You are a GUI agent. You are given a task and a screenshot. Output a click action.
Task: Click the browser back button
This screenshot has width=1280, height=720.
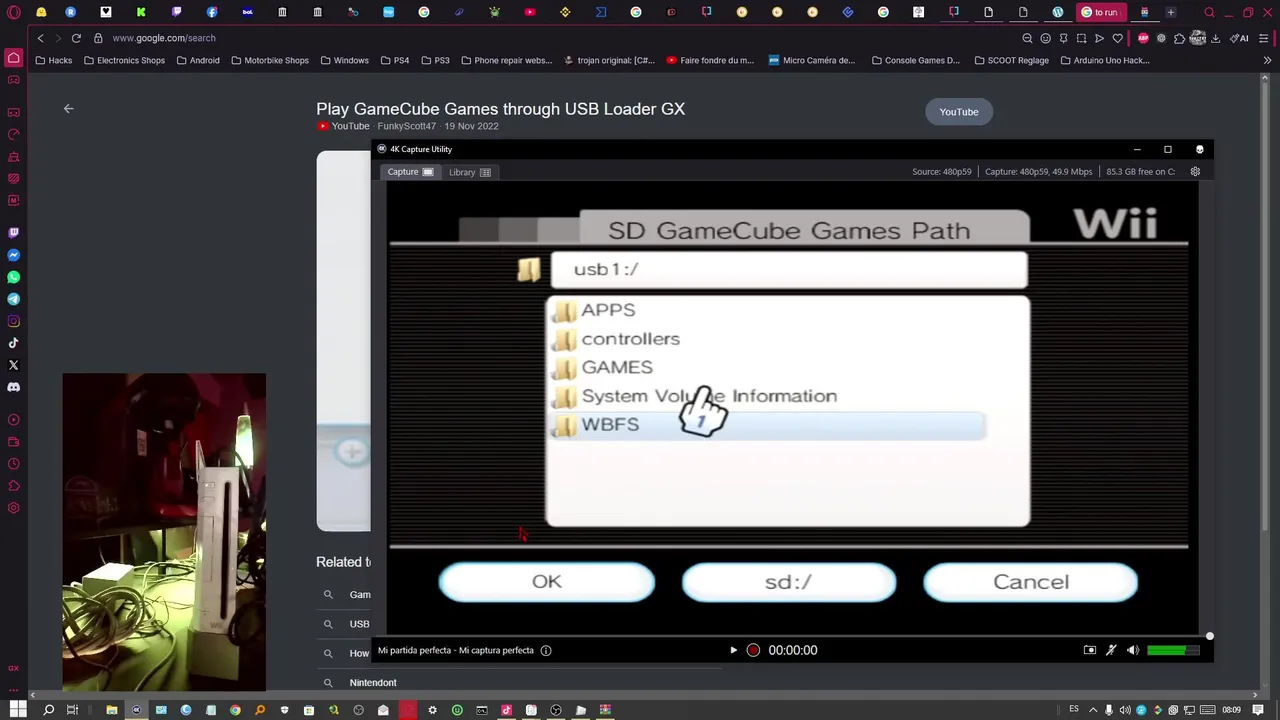[40, 38]
